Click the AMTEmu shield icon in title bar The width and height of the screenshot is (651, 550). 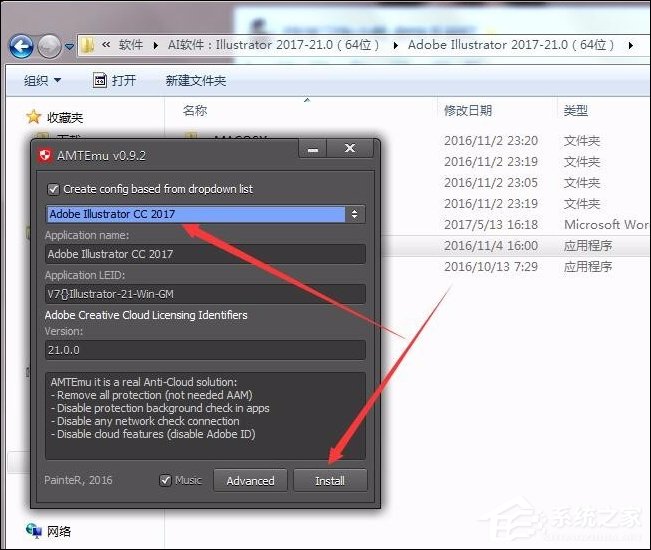[x=45, y=156]
